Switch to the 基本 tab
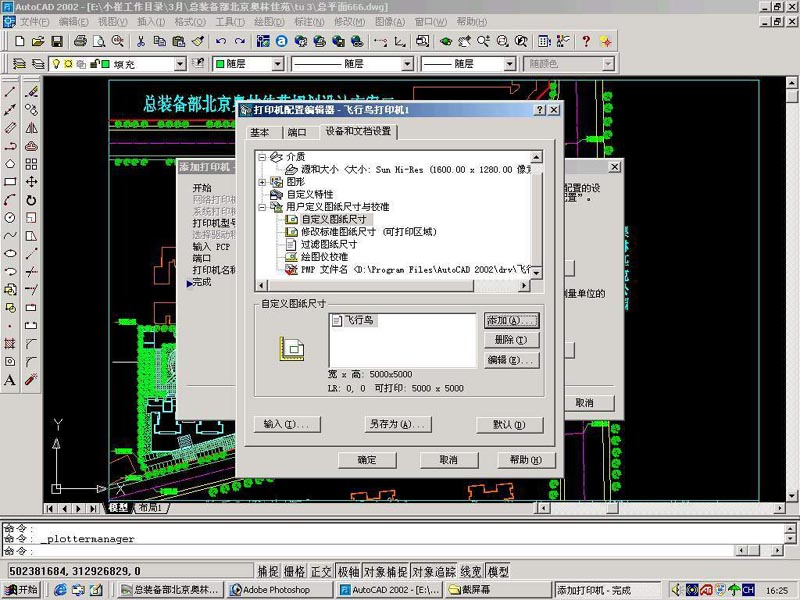This screenshot has height=600, width=800. coord(260,133)
